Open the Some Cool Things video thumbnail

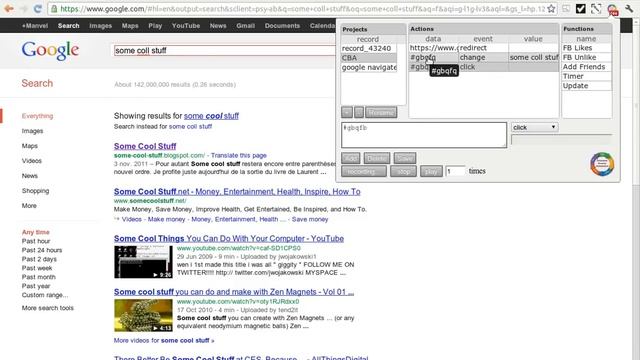pyautogui.click(x=143, y=262)
